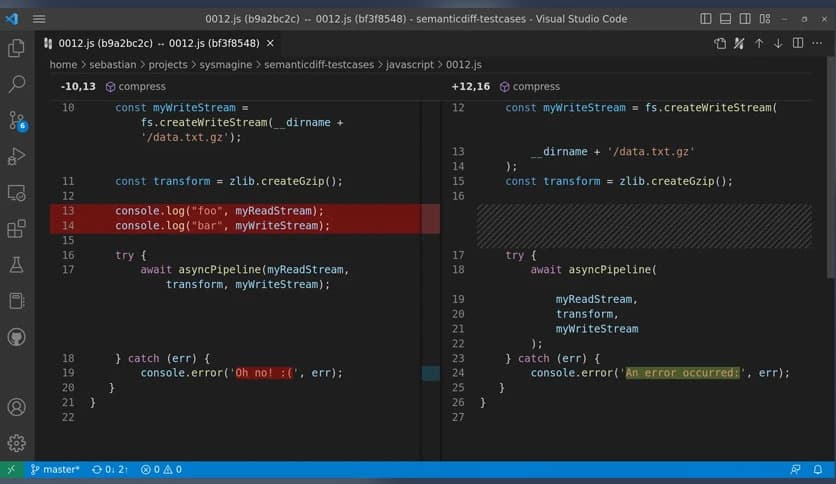Open the Testing flask icon view

coord(16,265)
